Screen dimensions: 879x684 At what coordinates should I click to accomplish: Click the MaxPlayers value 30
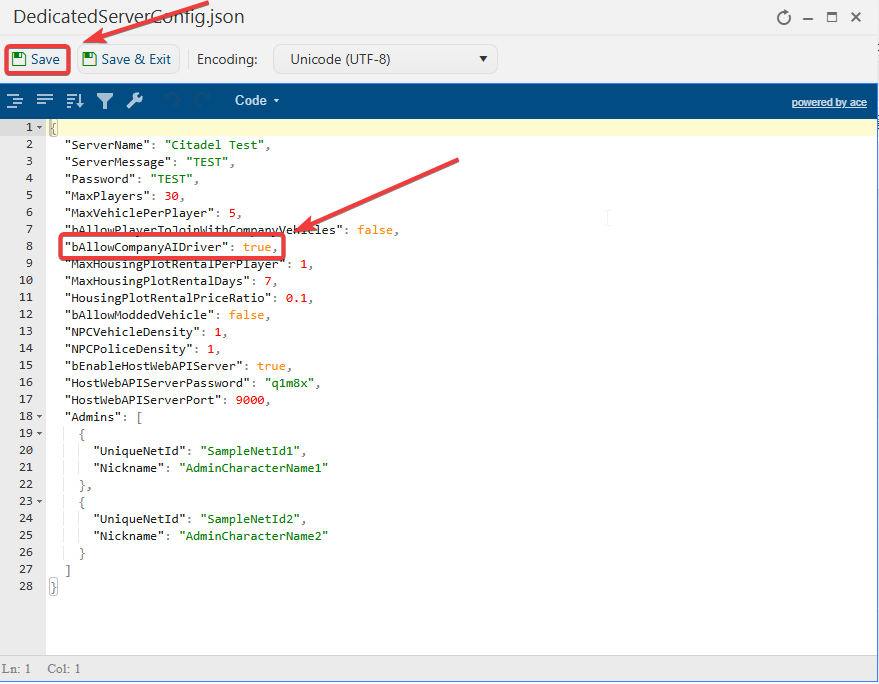[172, 196]
